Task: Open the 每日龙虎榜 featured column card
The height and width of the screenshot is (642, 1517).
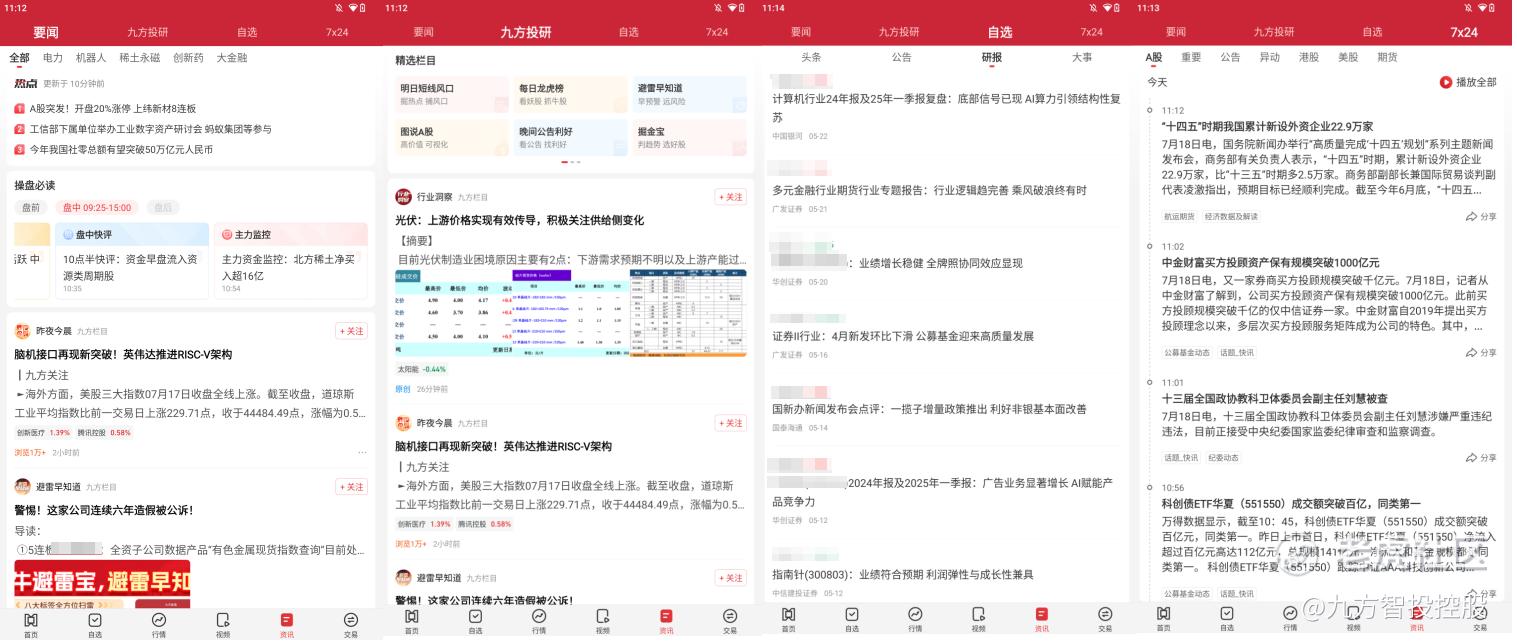Action: pyautogui.click(x=570, y=94)
